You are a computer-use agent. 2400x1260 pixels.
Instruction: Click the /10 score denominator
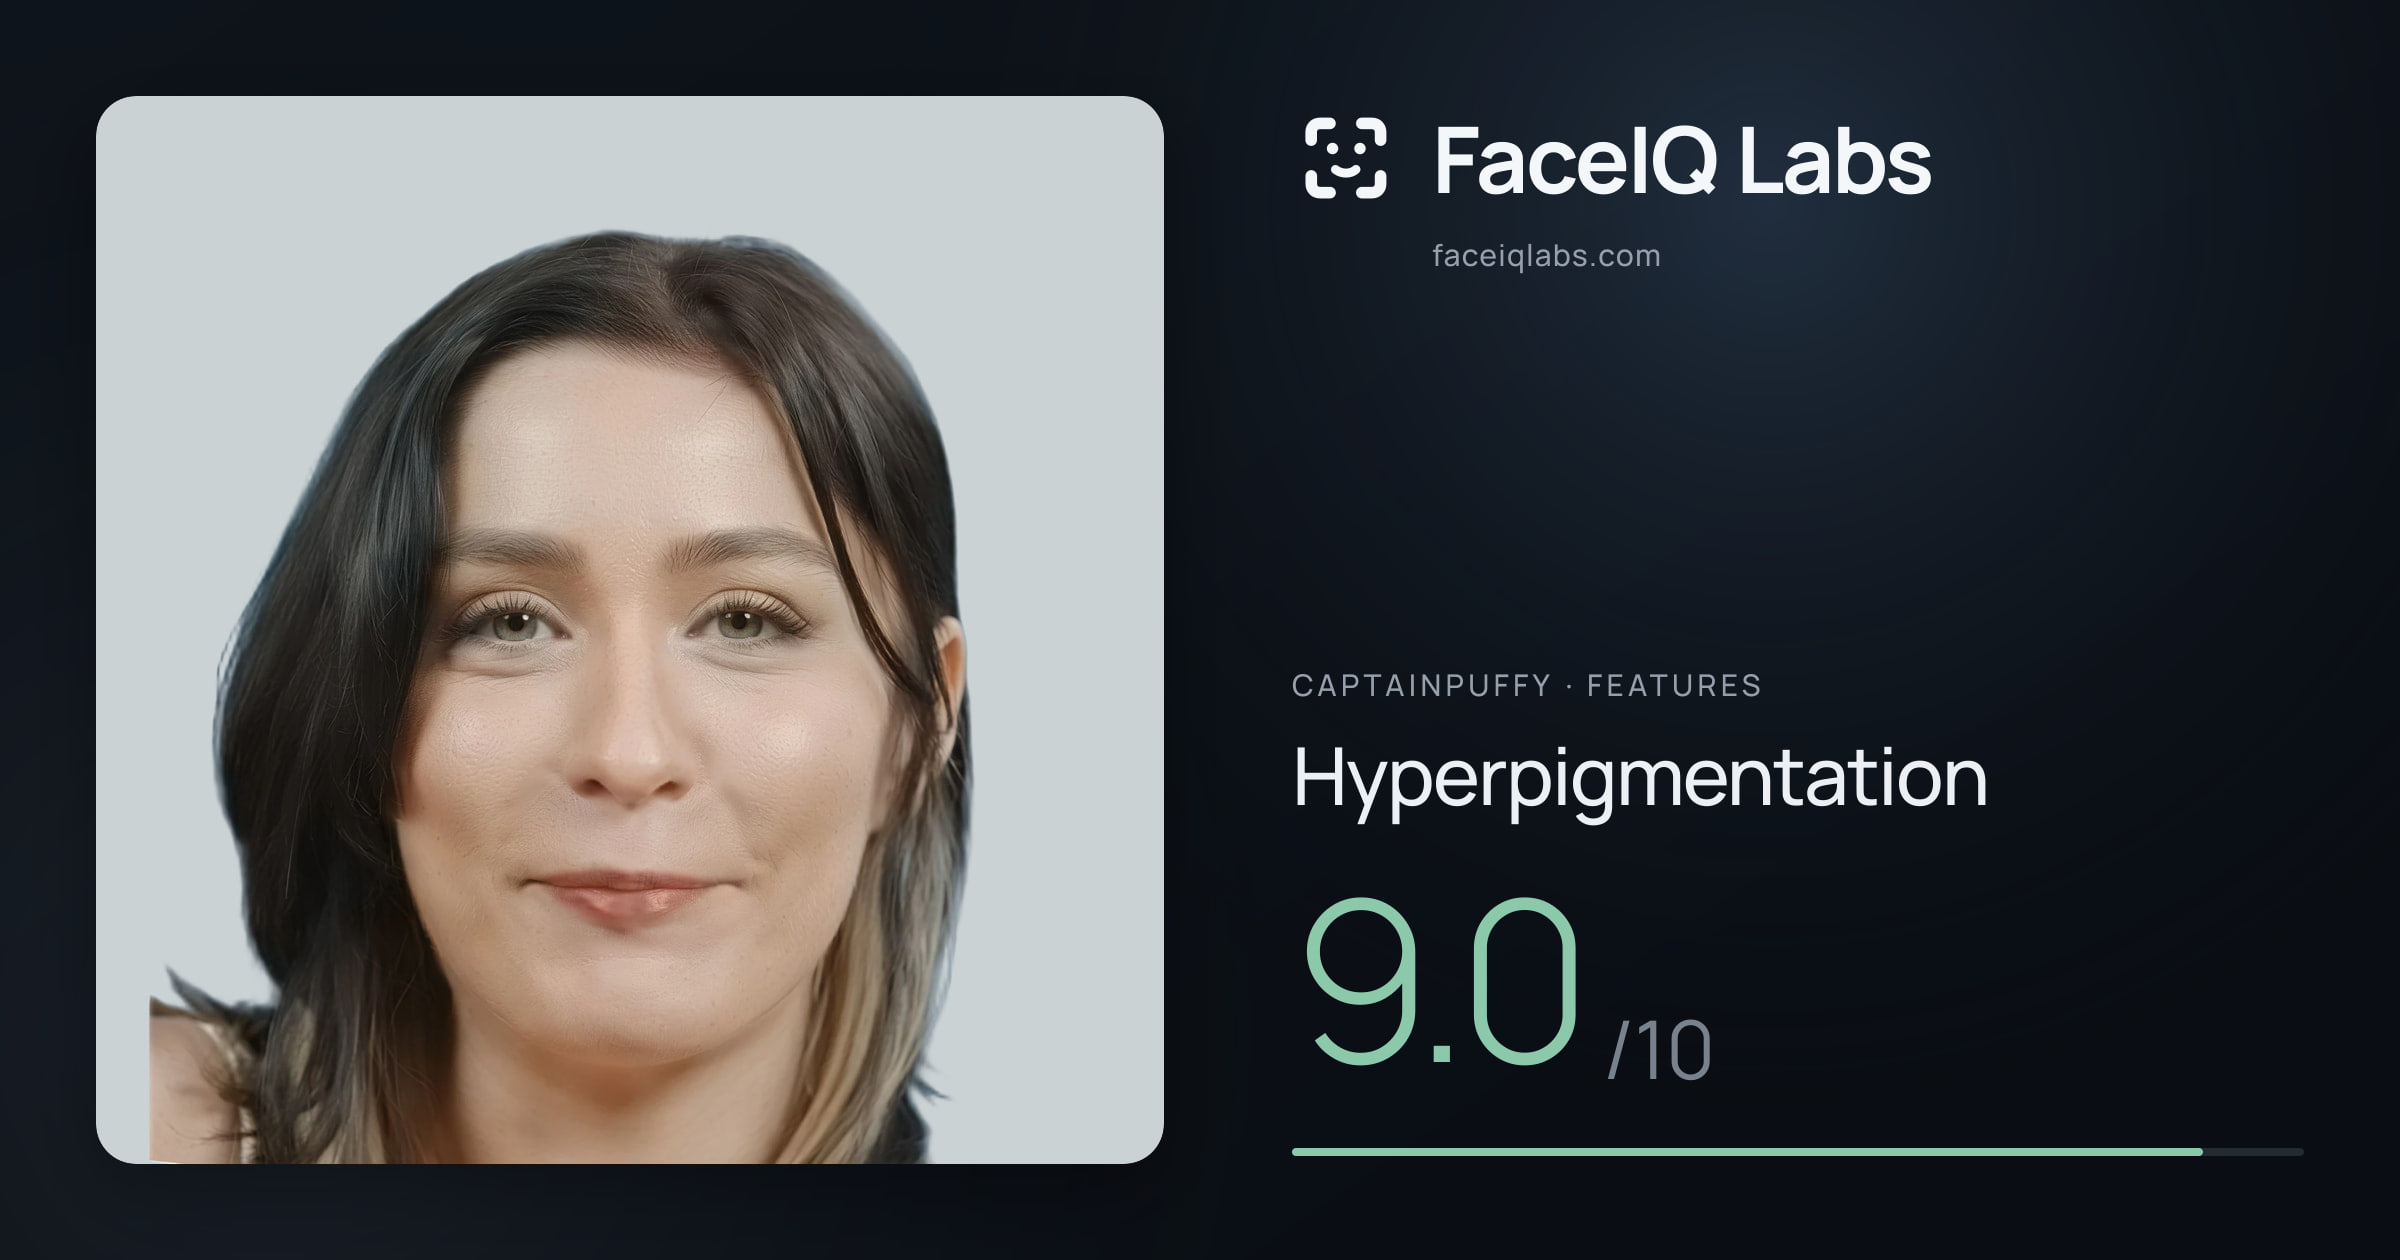(1659, 1051)
